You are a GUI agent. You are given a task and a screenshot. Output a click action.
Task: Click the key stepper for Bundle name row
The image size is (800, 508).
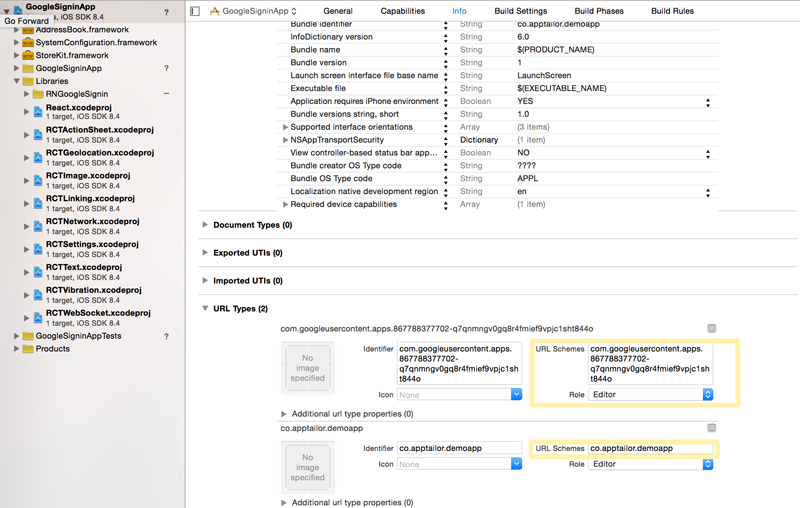click(445, 50)
